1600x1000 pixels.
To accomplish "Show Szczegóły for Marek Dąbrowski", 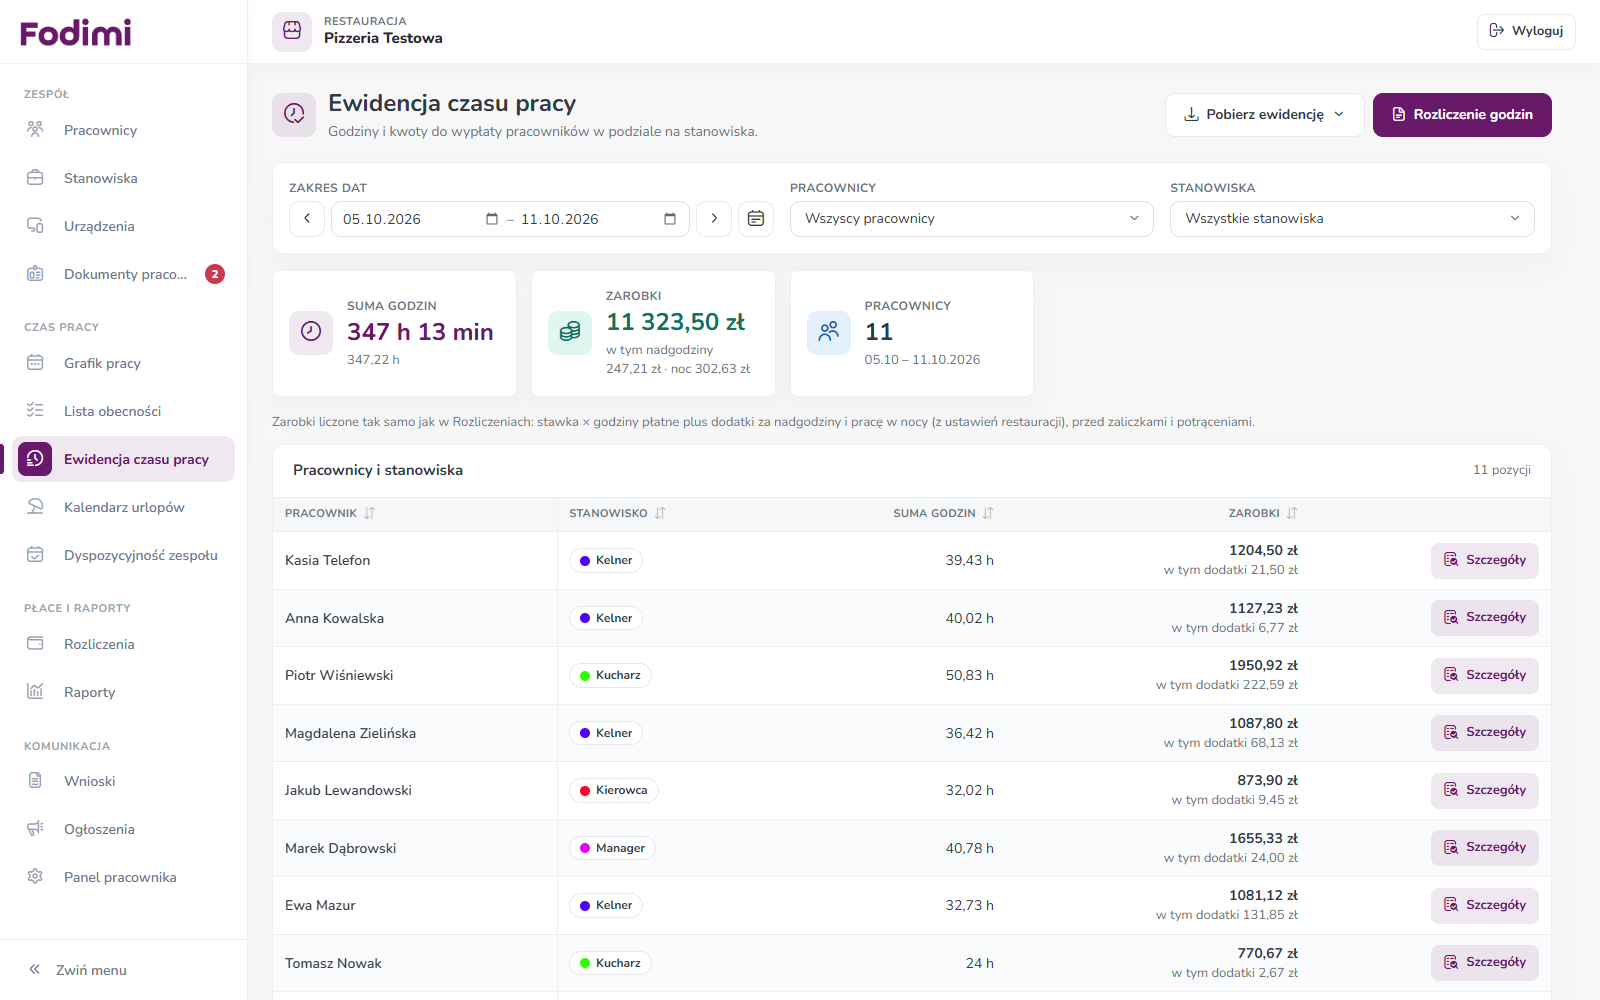I will tap(1485, 847).
